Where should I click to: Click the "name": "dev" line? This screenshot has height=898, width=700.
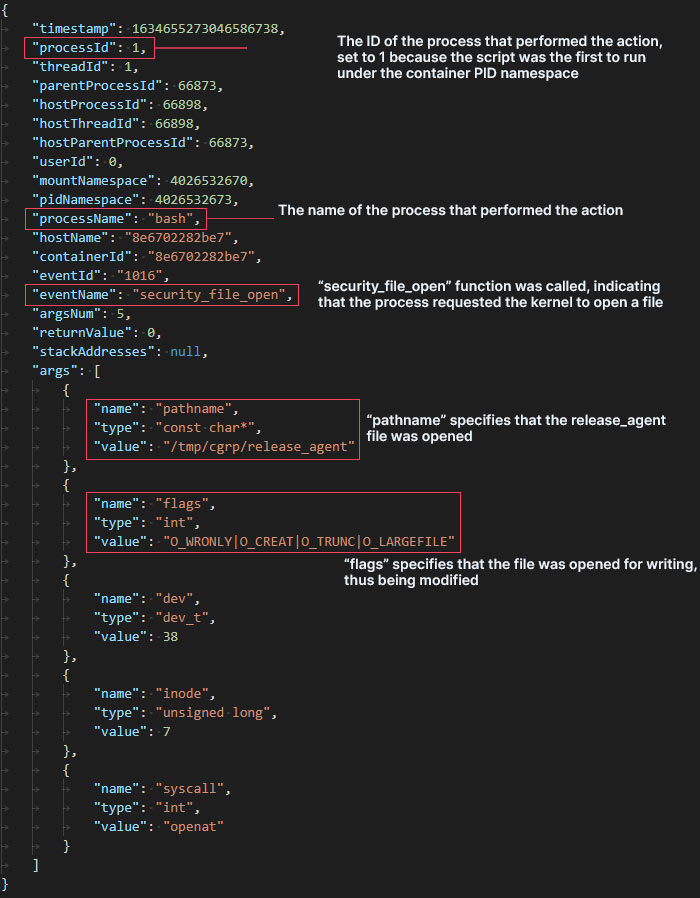click(147, 598)
